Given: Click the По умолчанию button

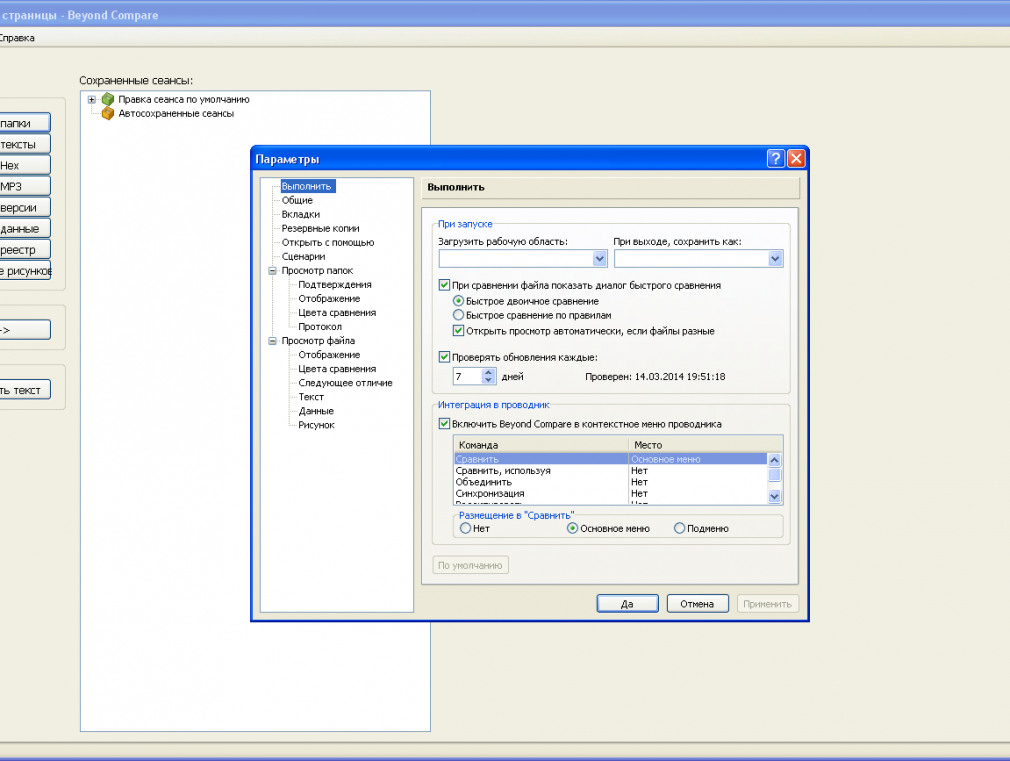Looking at the screenshot, I should pyautogui.click(x=470, y=565).
